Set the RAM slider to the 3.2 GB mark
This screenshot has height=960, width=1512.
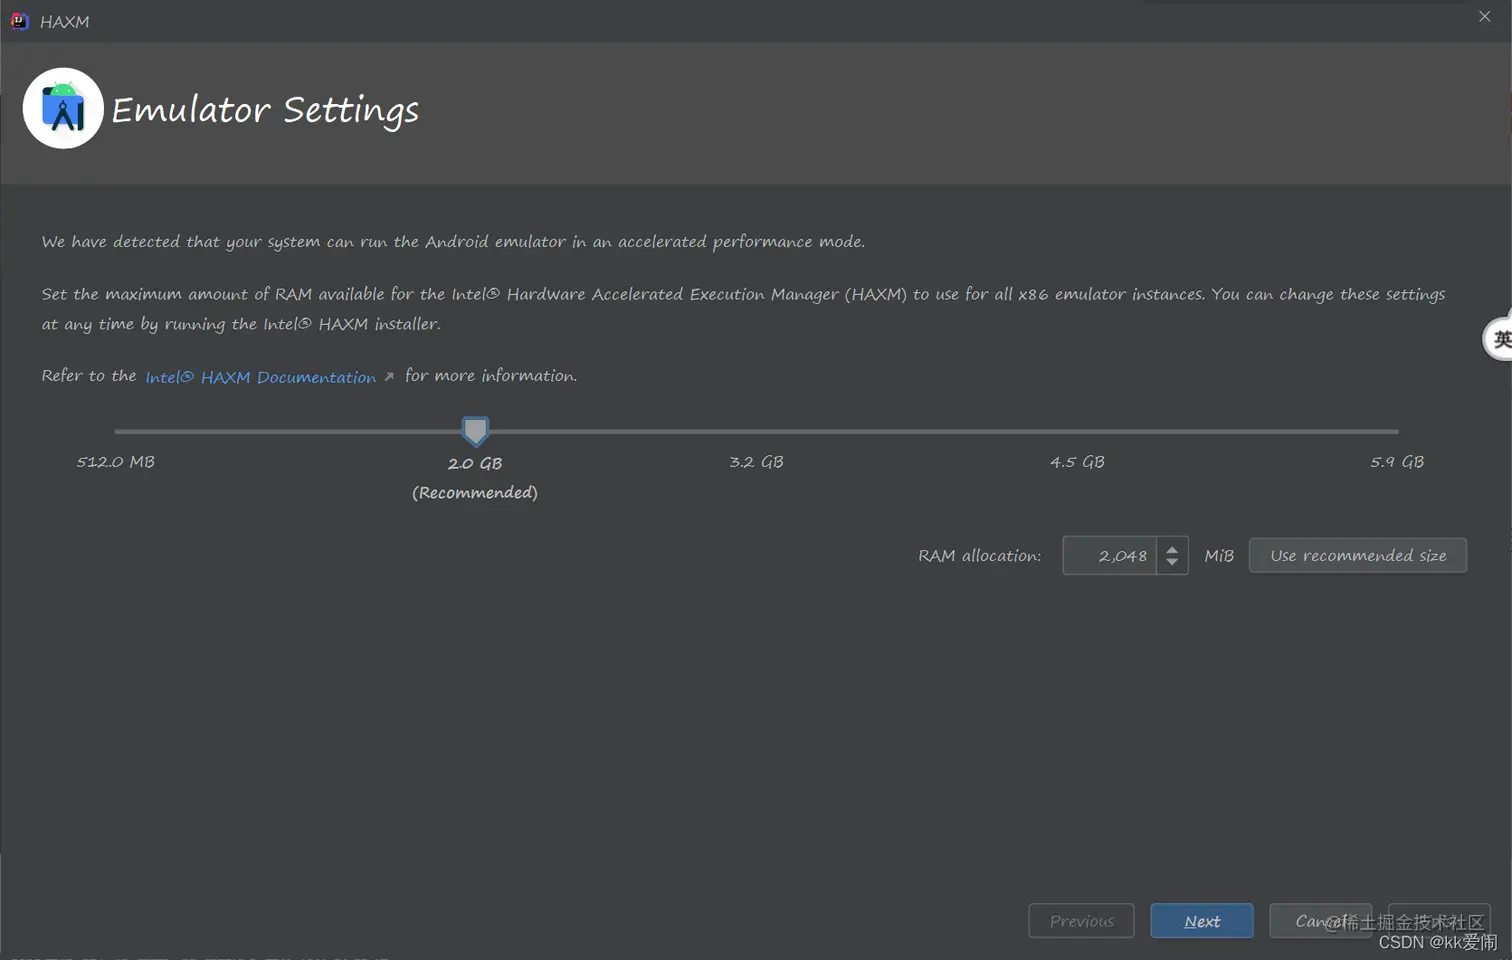(756, 431)
